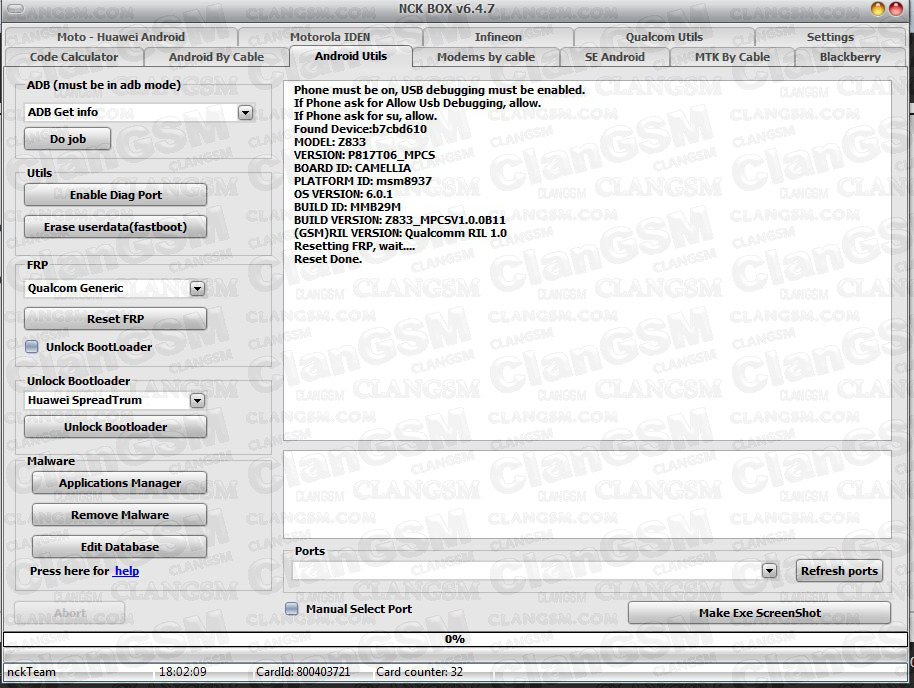The height and width of the screenshot is (688, 914).
Task: Switch to Android By Cable tab
Action: 216,57
